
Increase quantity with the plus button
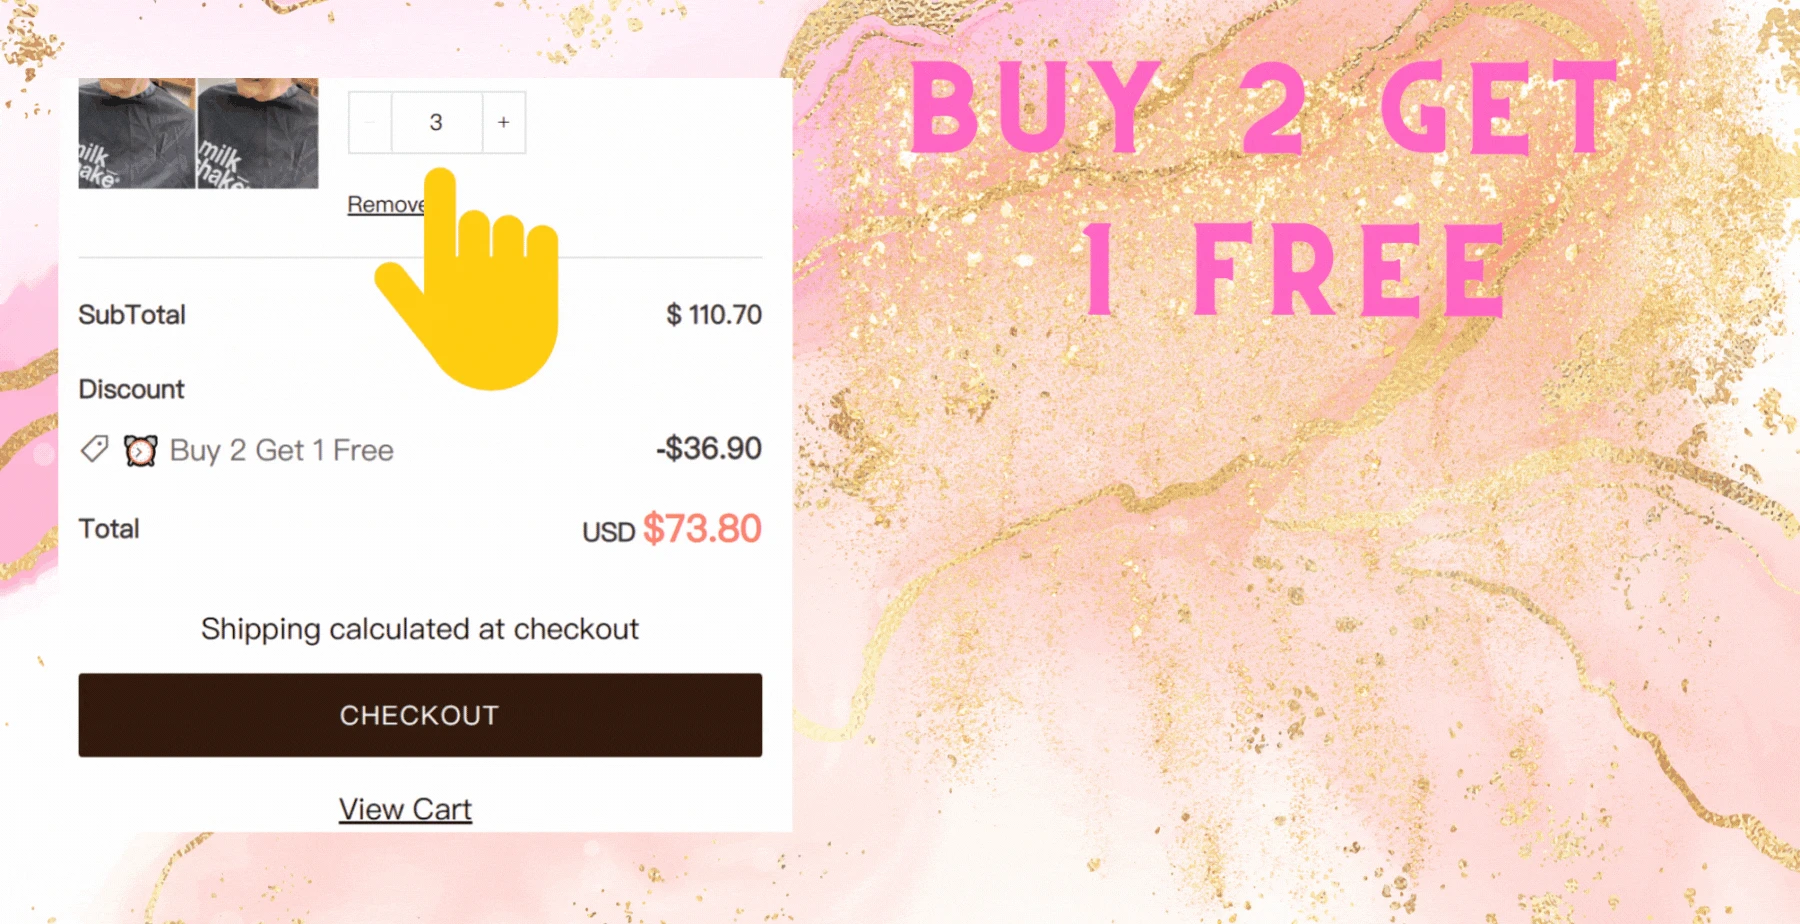point(504,122)
